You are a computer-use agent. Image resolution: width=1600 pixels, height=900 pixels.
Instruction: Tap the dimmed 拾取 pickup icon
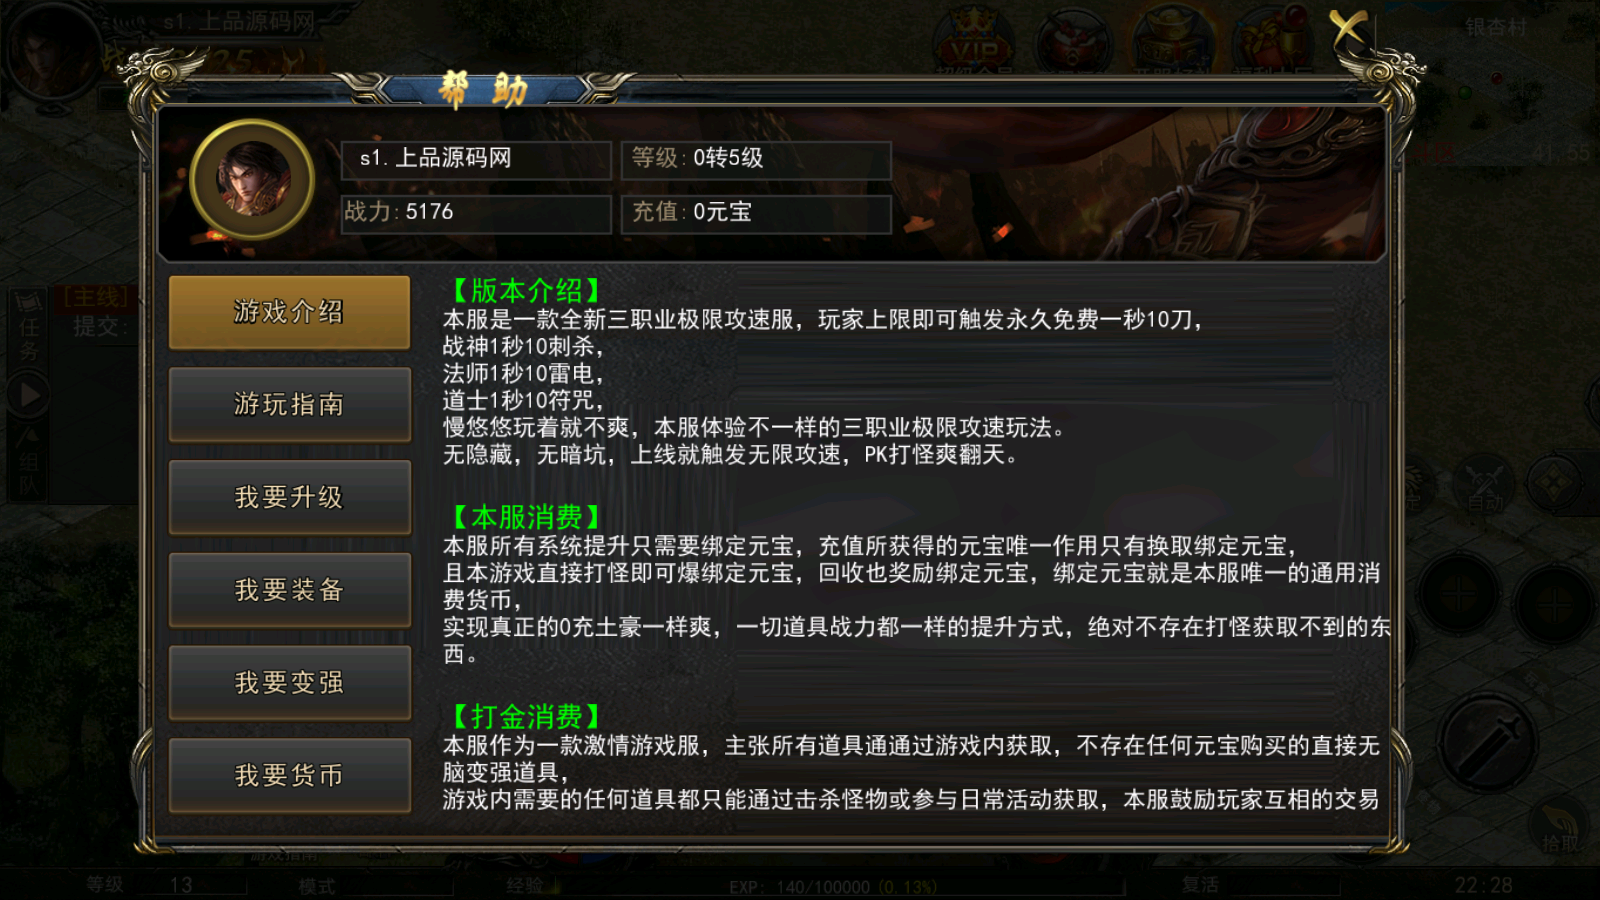[1560, 825]
